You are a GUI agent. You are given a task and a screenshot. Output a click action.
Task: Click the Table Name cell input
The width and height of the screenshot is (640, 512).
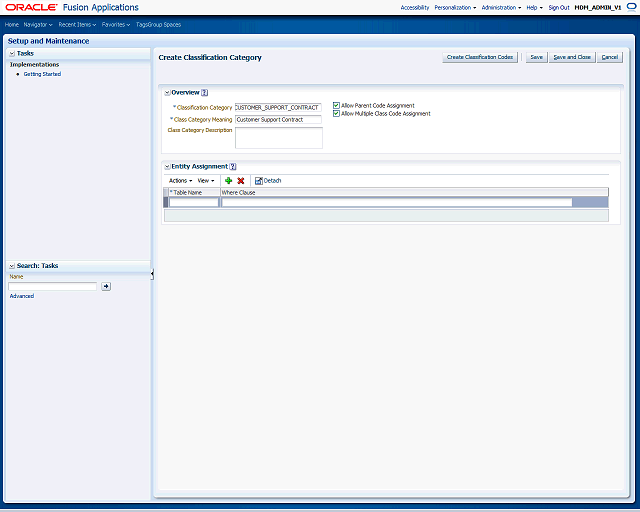point(194,202)
